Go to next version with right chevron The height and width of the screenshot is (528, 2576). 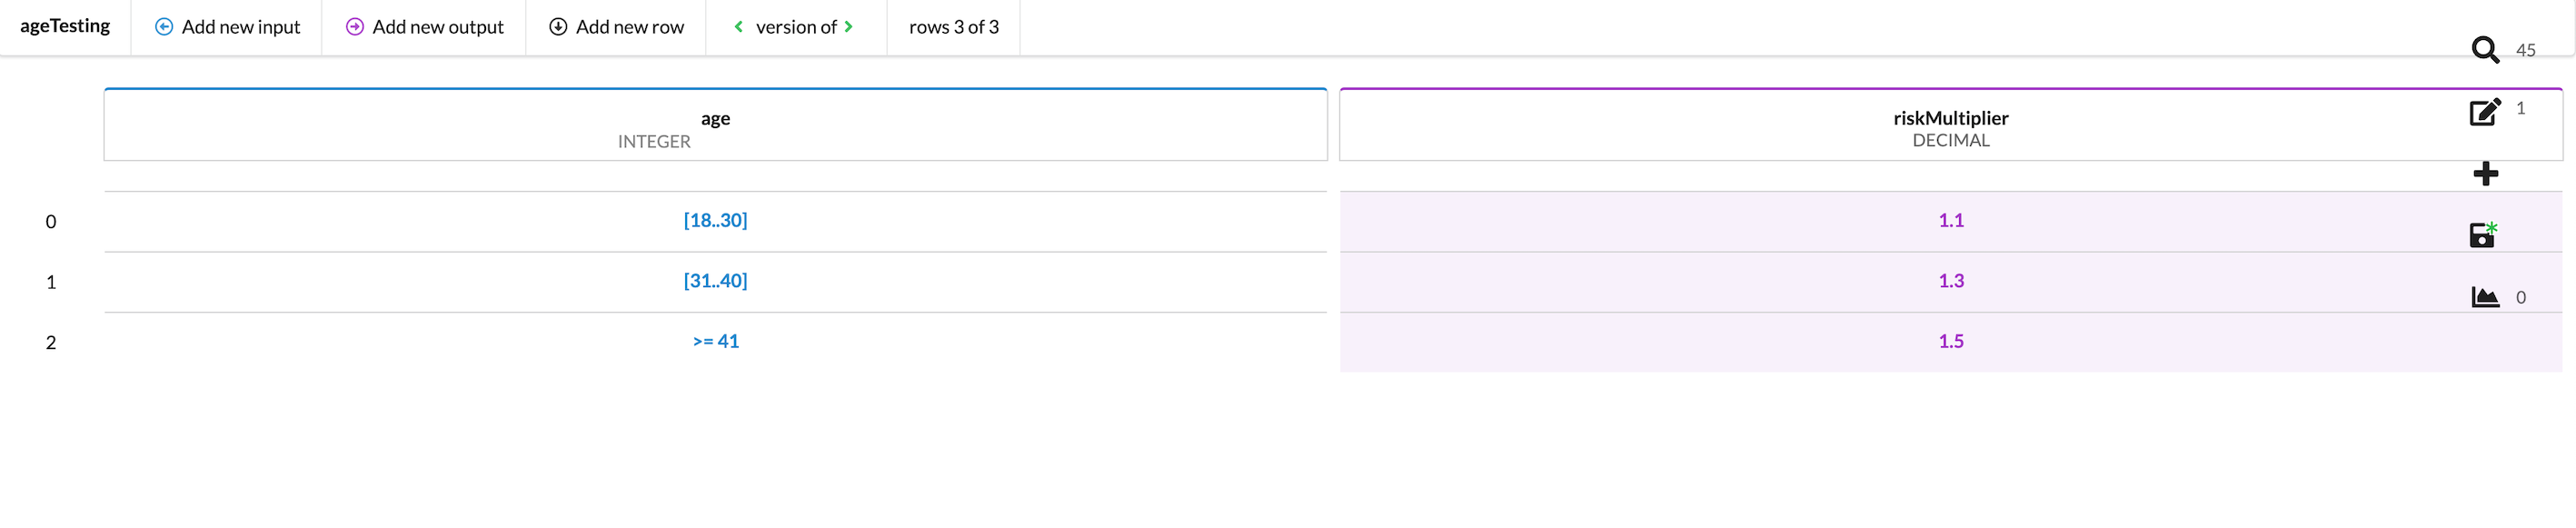click(849, 27)
